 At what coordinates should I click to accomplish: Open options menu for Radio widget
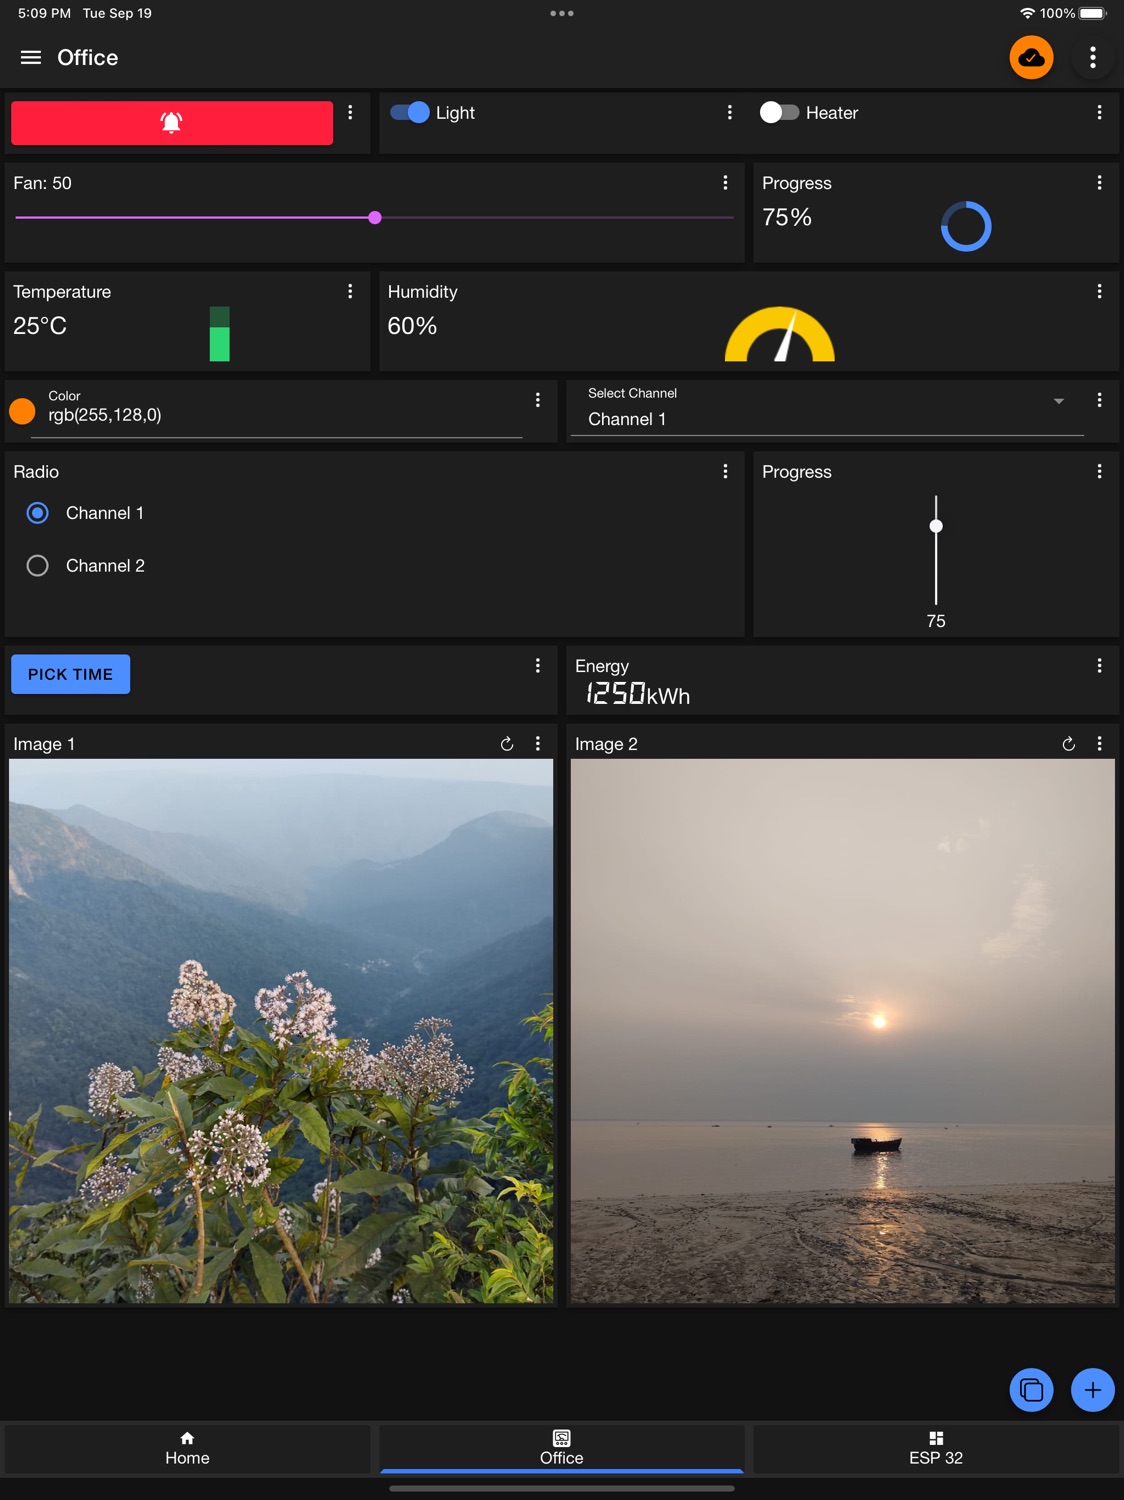point(725,472)
